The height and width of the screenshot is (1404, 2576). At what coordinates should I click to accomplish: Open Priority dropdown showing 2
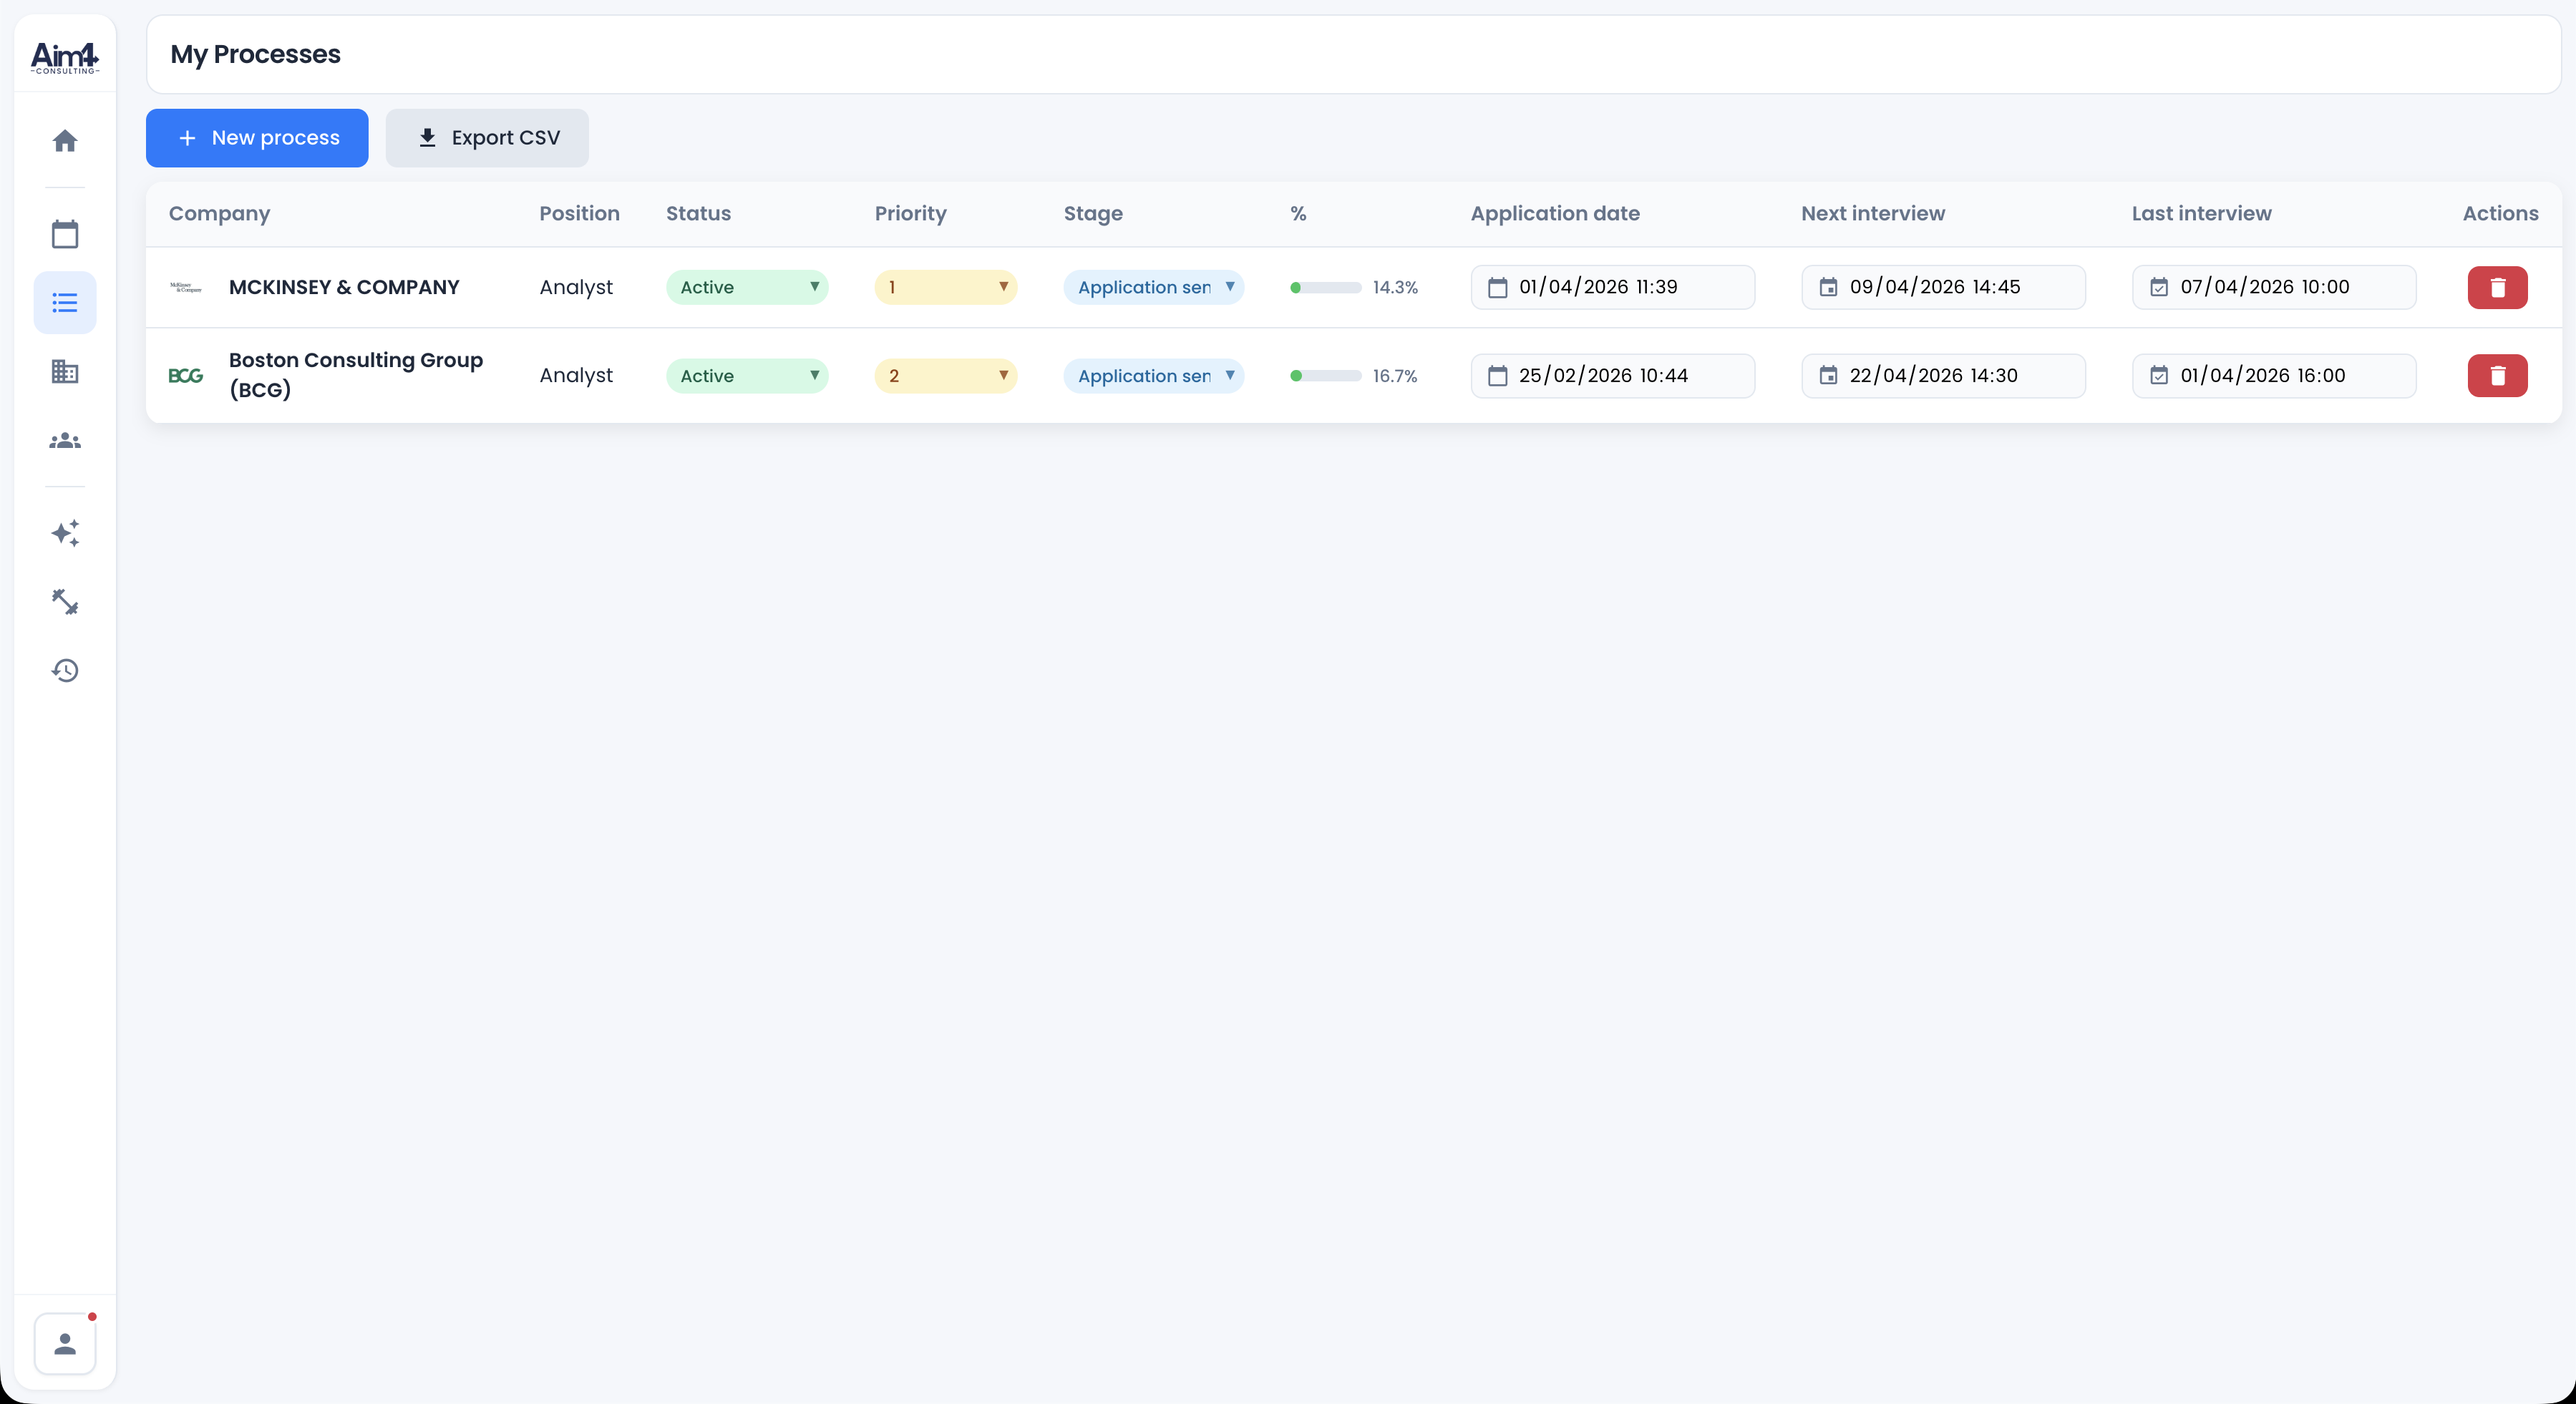945,376
